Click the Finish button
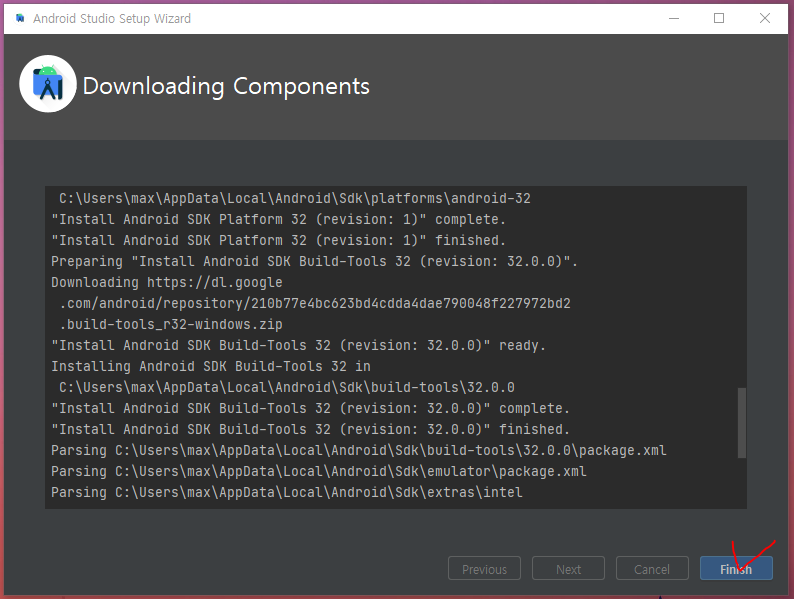Screen dimensions: 794x599 click(736, 568)
